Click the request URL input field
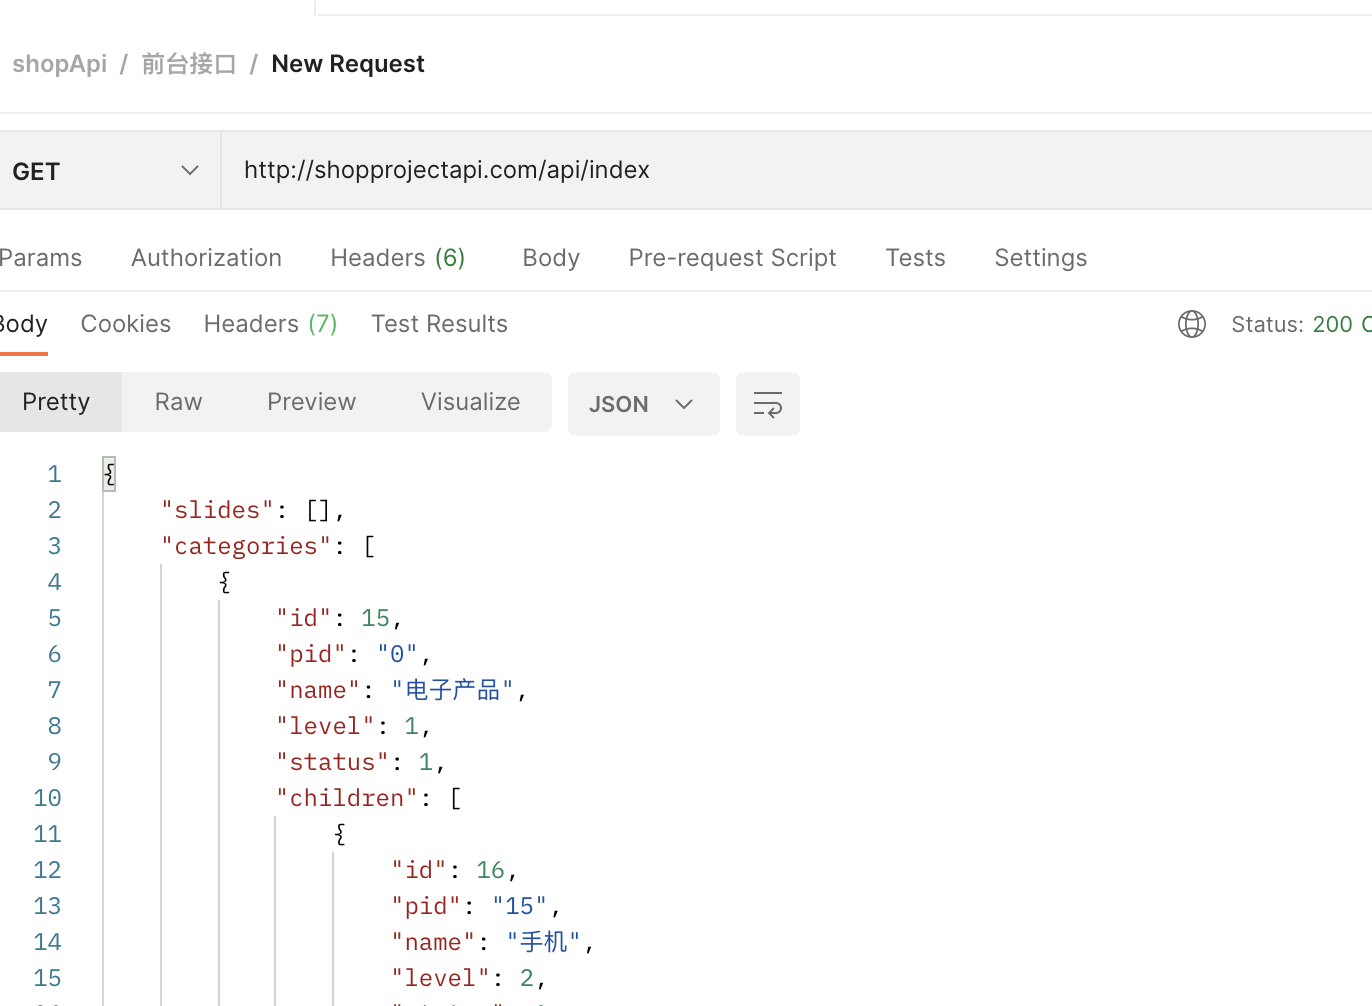This screenshot has height=1006, width=1372. (x=796, y=171)
